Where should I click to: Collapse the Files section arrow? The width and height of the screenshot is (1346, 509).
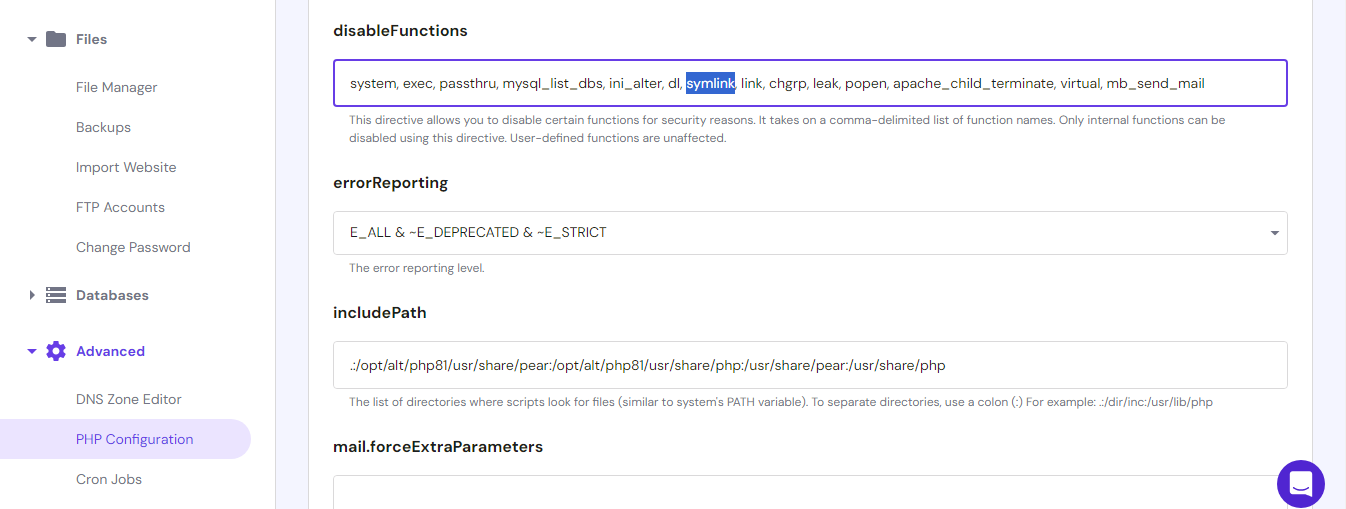coord(32,39)
